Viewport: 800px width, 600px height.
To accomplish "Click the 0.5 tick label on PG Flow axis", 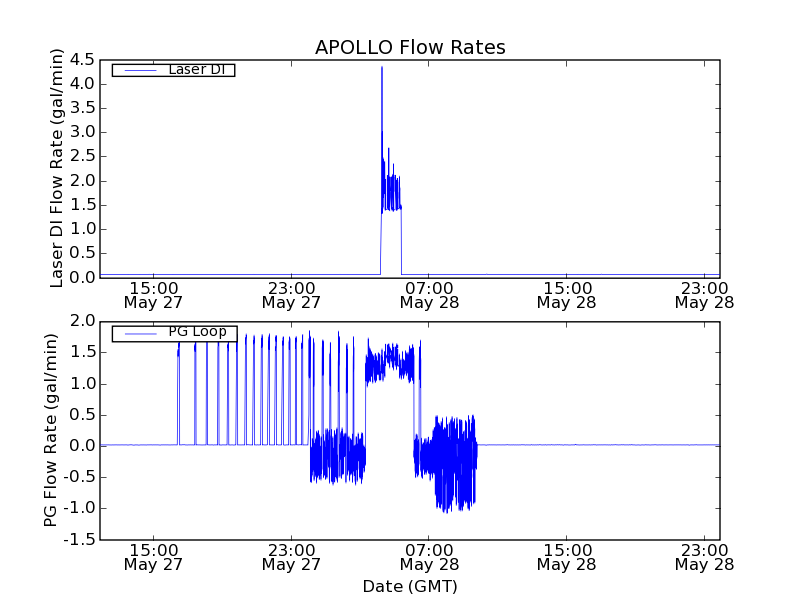I will pos(83,415).
